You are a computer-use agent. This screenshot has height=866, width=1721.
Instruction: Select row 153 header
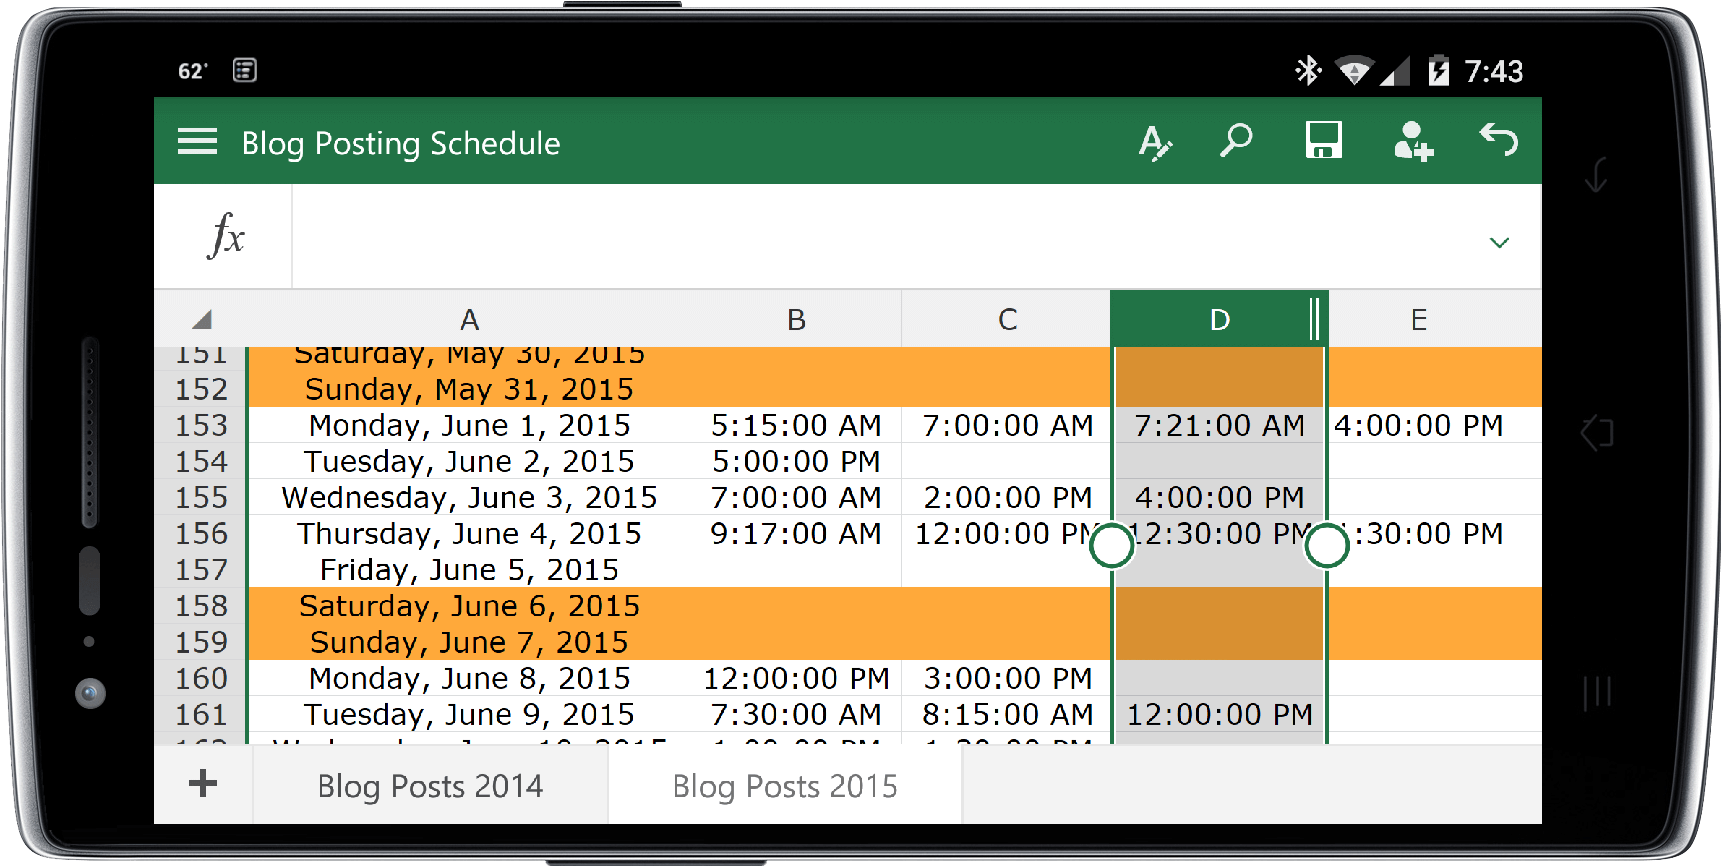(x=201, y=425)
